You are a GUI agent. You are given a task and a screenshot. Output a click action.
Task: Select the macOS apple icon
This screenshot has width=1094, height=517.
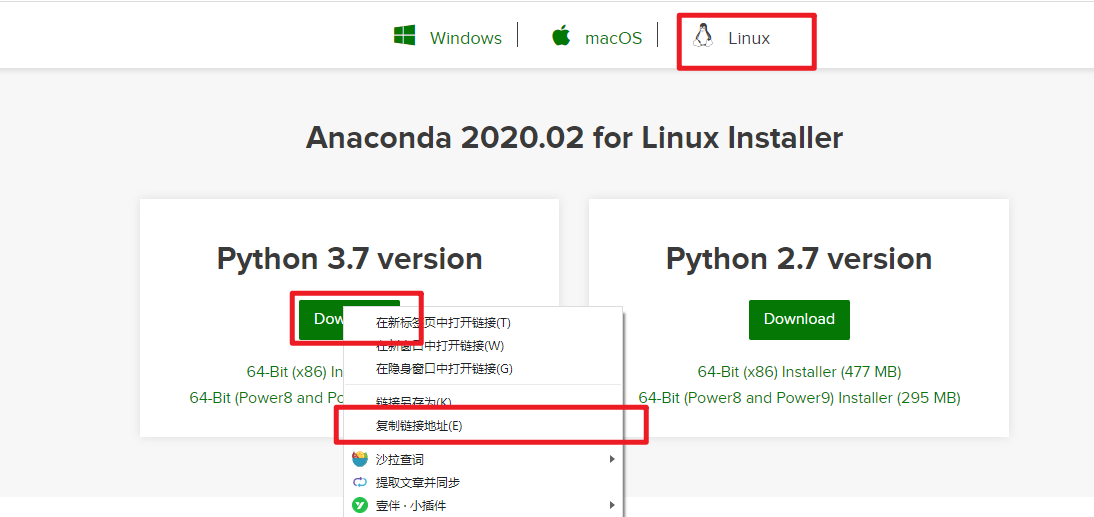coord(561,36)
